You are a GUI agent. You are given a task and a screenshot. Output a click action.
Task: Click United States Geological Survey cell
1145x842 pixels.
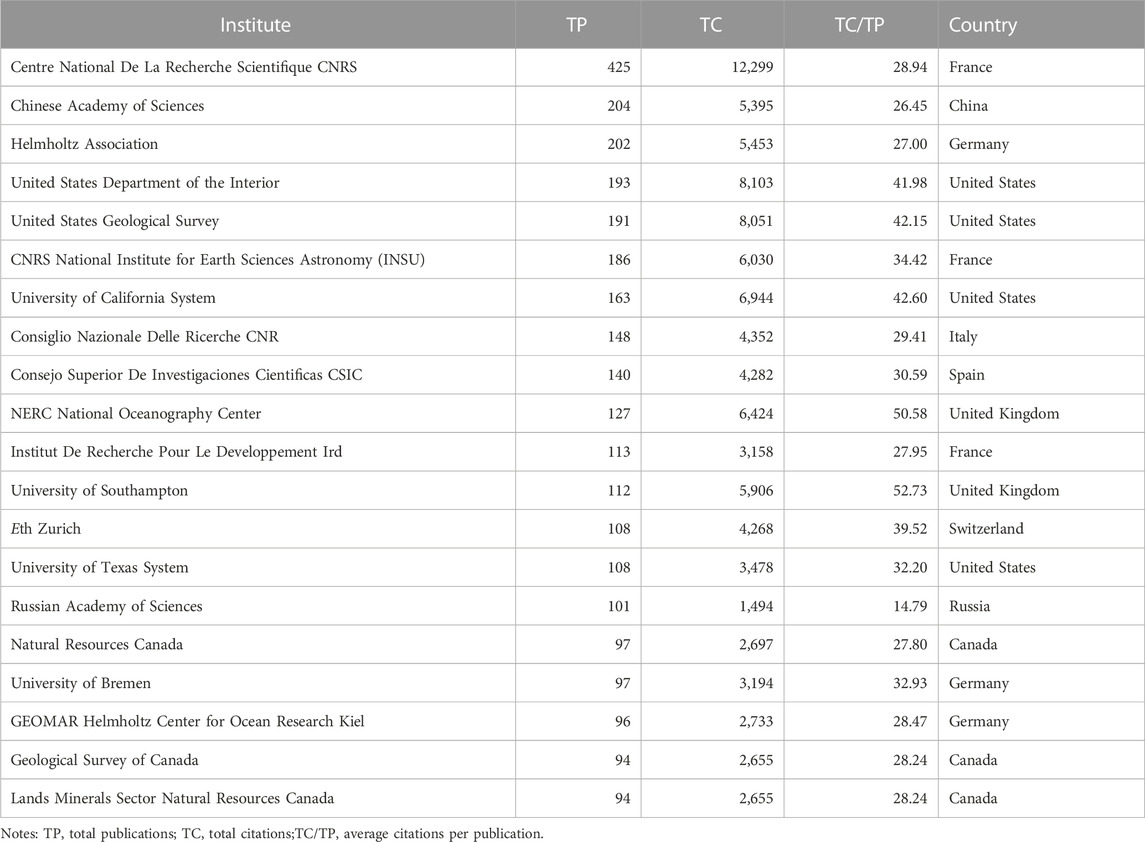point(115,221)
